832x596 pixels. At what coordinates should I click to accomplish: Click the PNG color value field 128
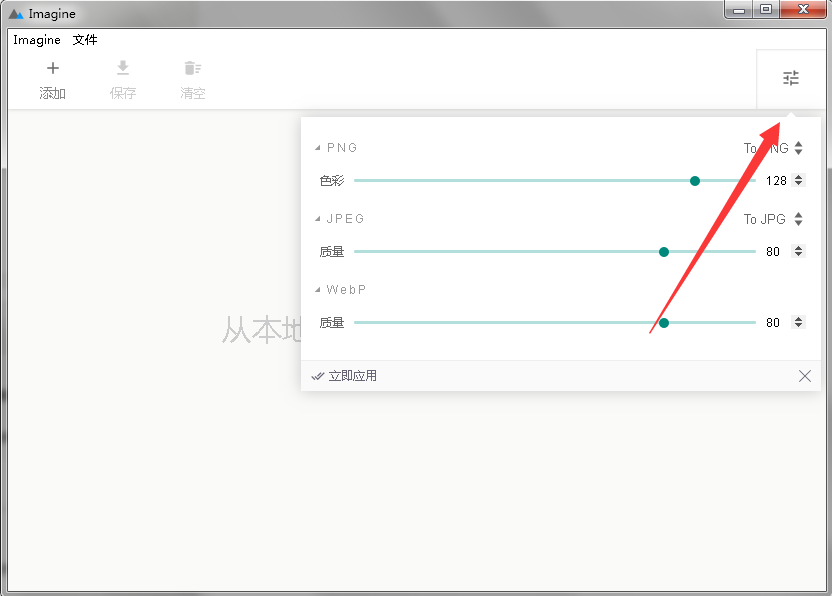pyautogui.click(x=776, y=181)
